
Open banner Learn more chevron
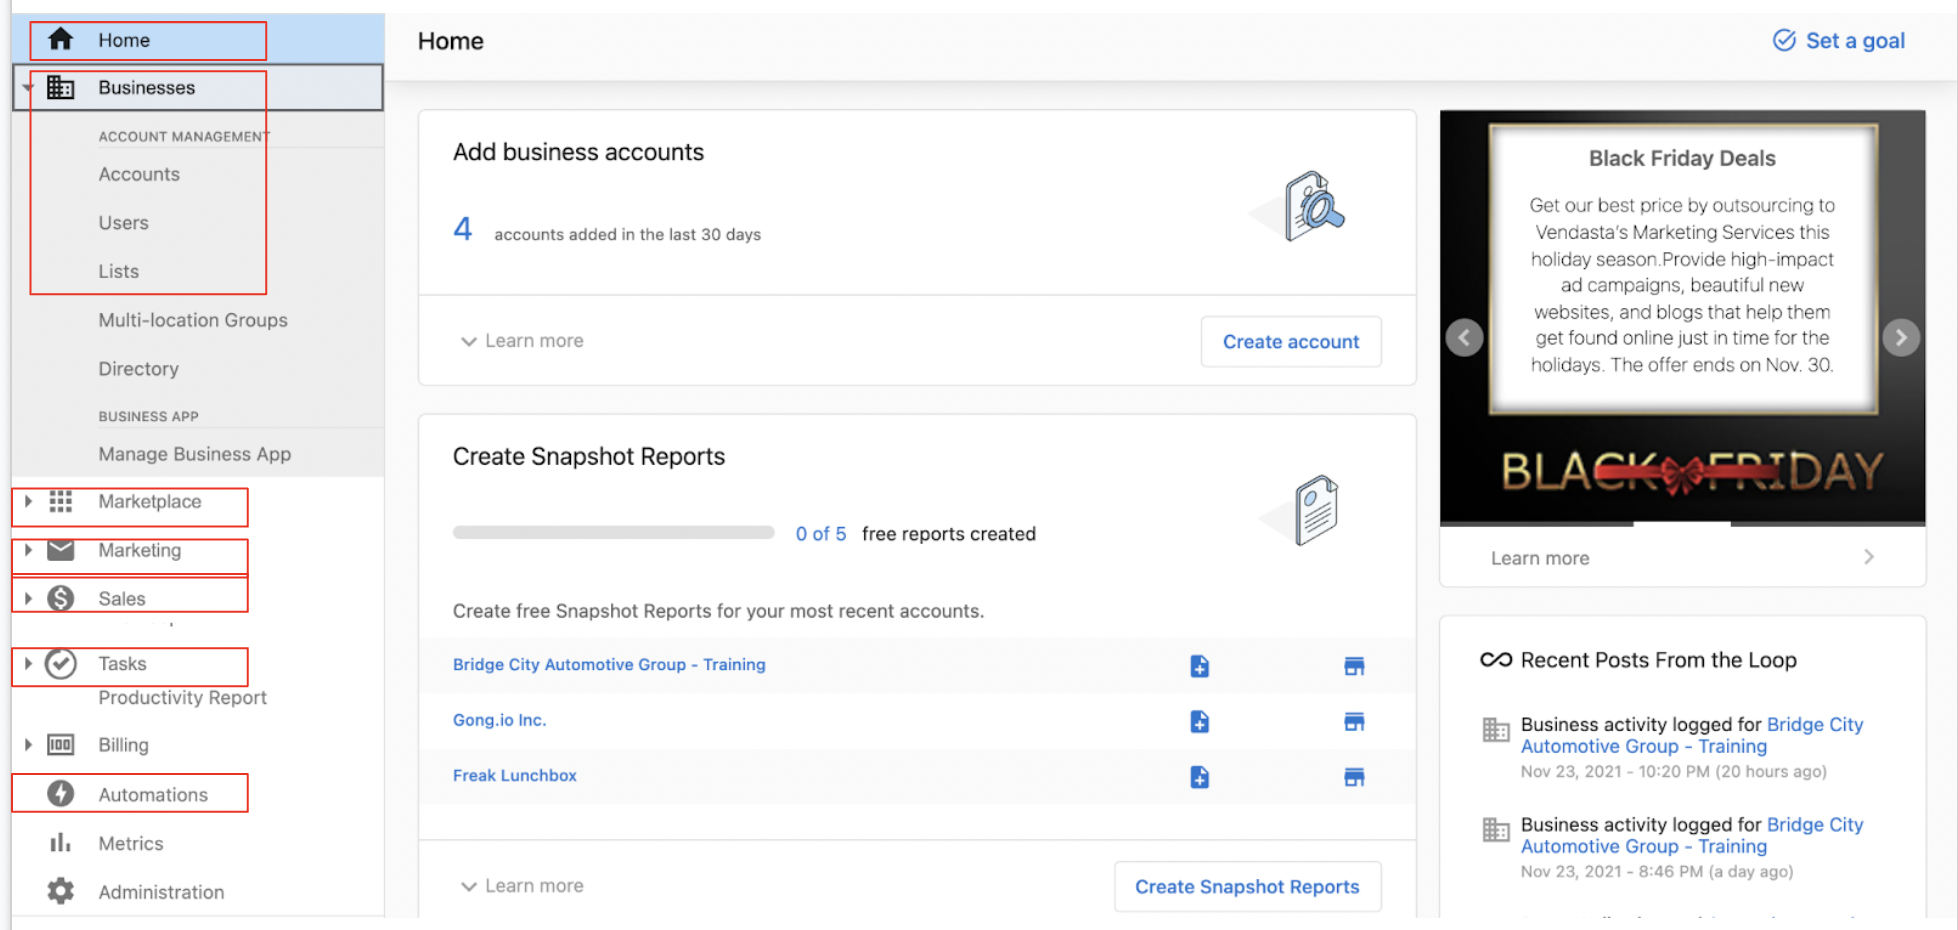point(1869,557)
